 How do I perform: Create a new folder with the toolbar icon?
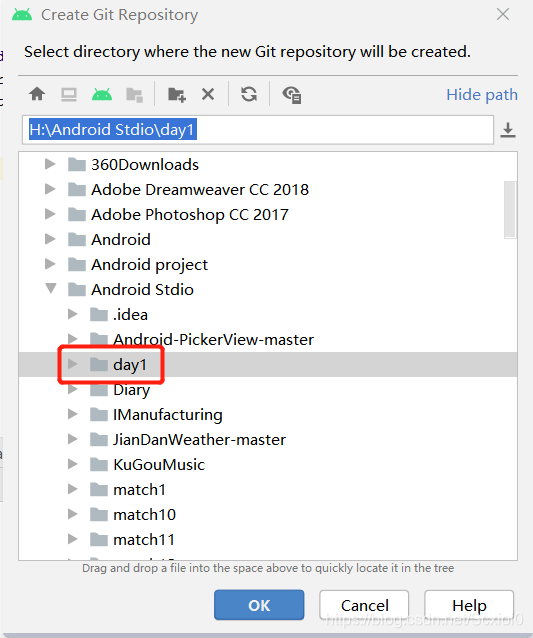[x=177, y=95]
